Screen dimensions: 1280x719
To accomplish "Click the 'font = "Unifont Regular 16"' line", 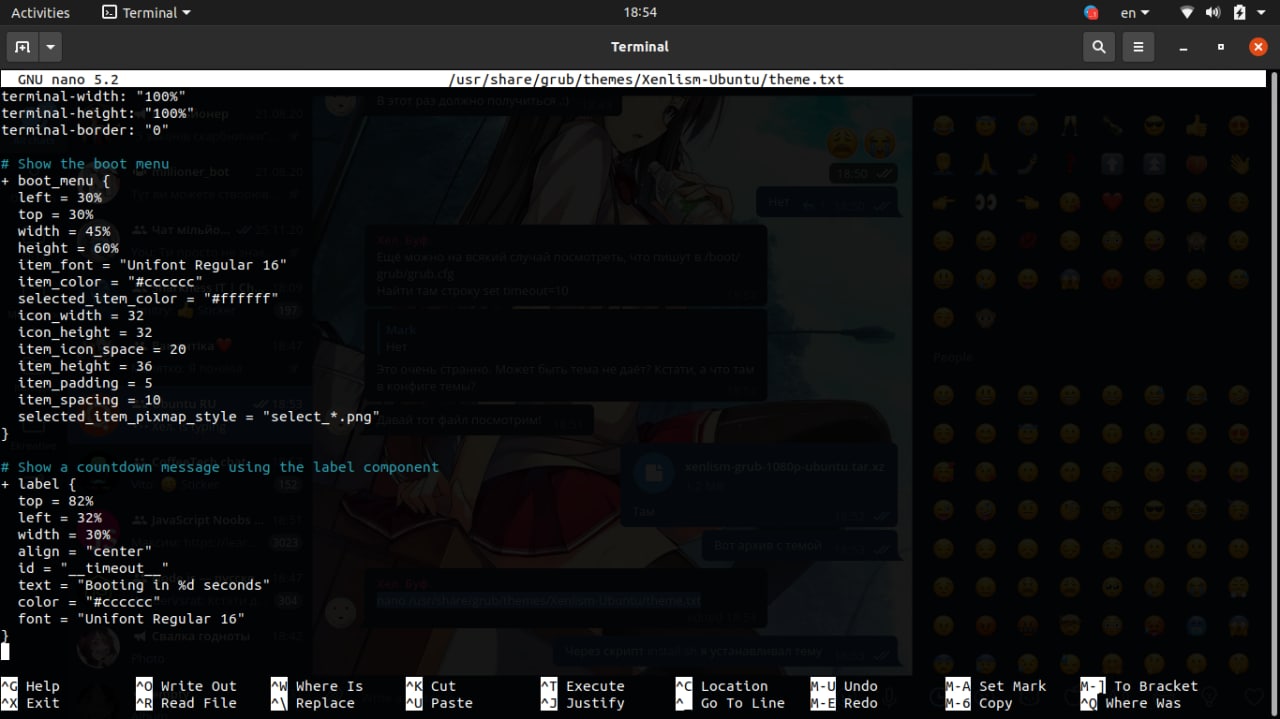I will pos(131,619).
